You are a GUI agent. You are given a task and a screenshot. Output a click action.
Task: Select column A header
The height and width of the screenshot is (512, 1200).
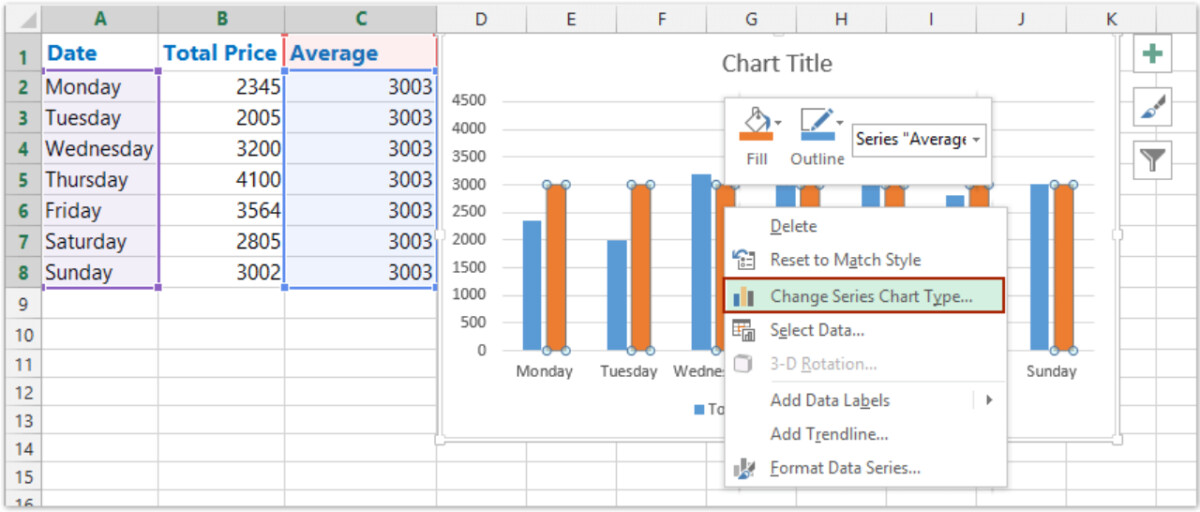click(x=100, y=19)
